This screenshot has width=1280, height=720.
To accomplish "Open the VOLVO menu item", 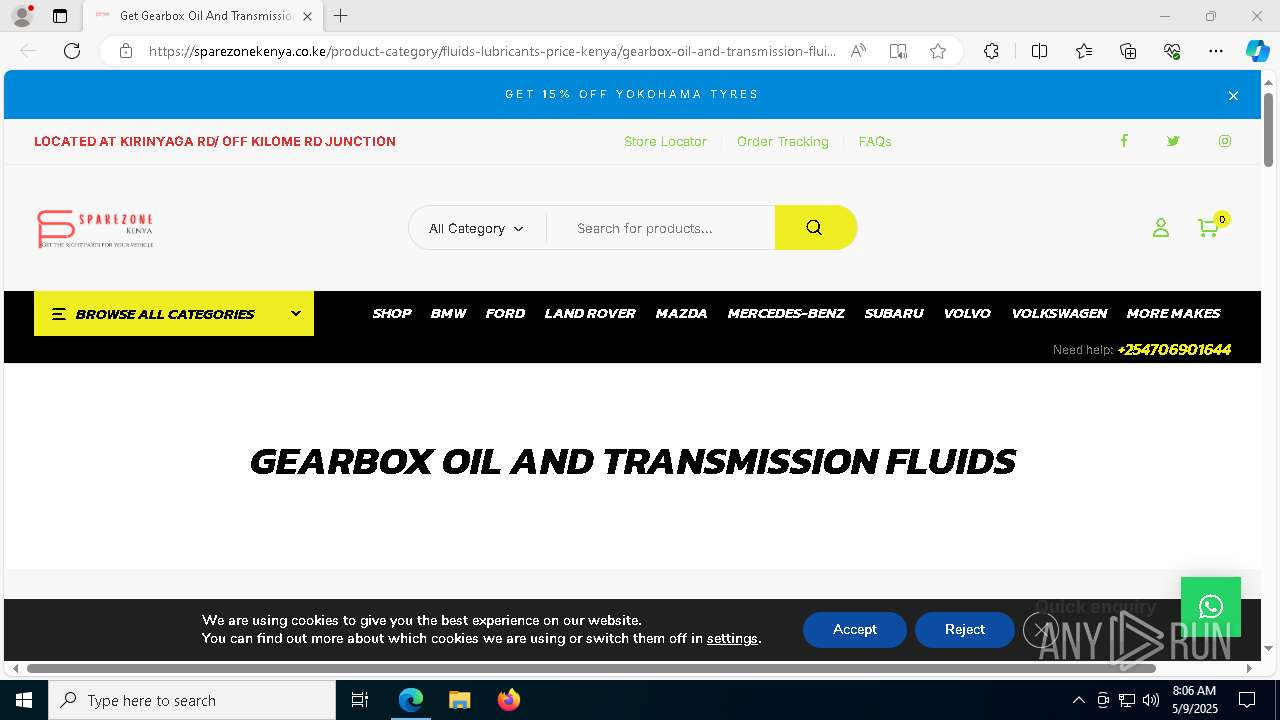I will tap(967, 314).
